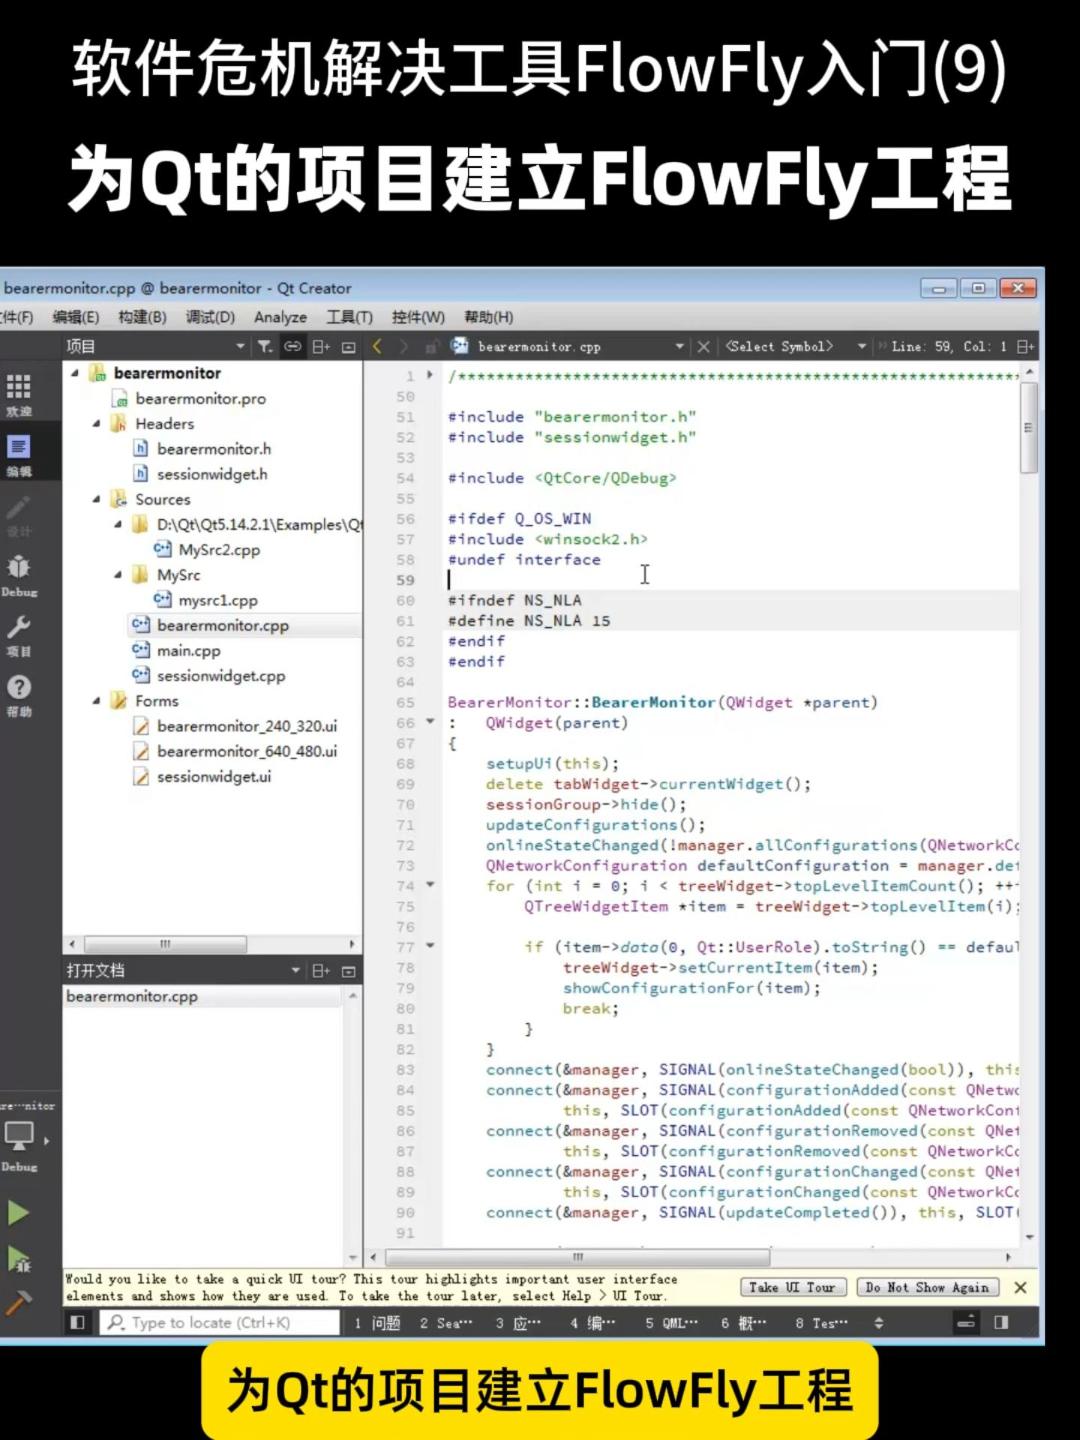Open the Select Symbol dropdown
The height and width of the screenshot is (1440, 1080).
click(x=795, y=347)
